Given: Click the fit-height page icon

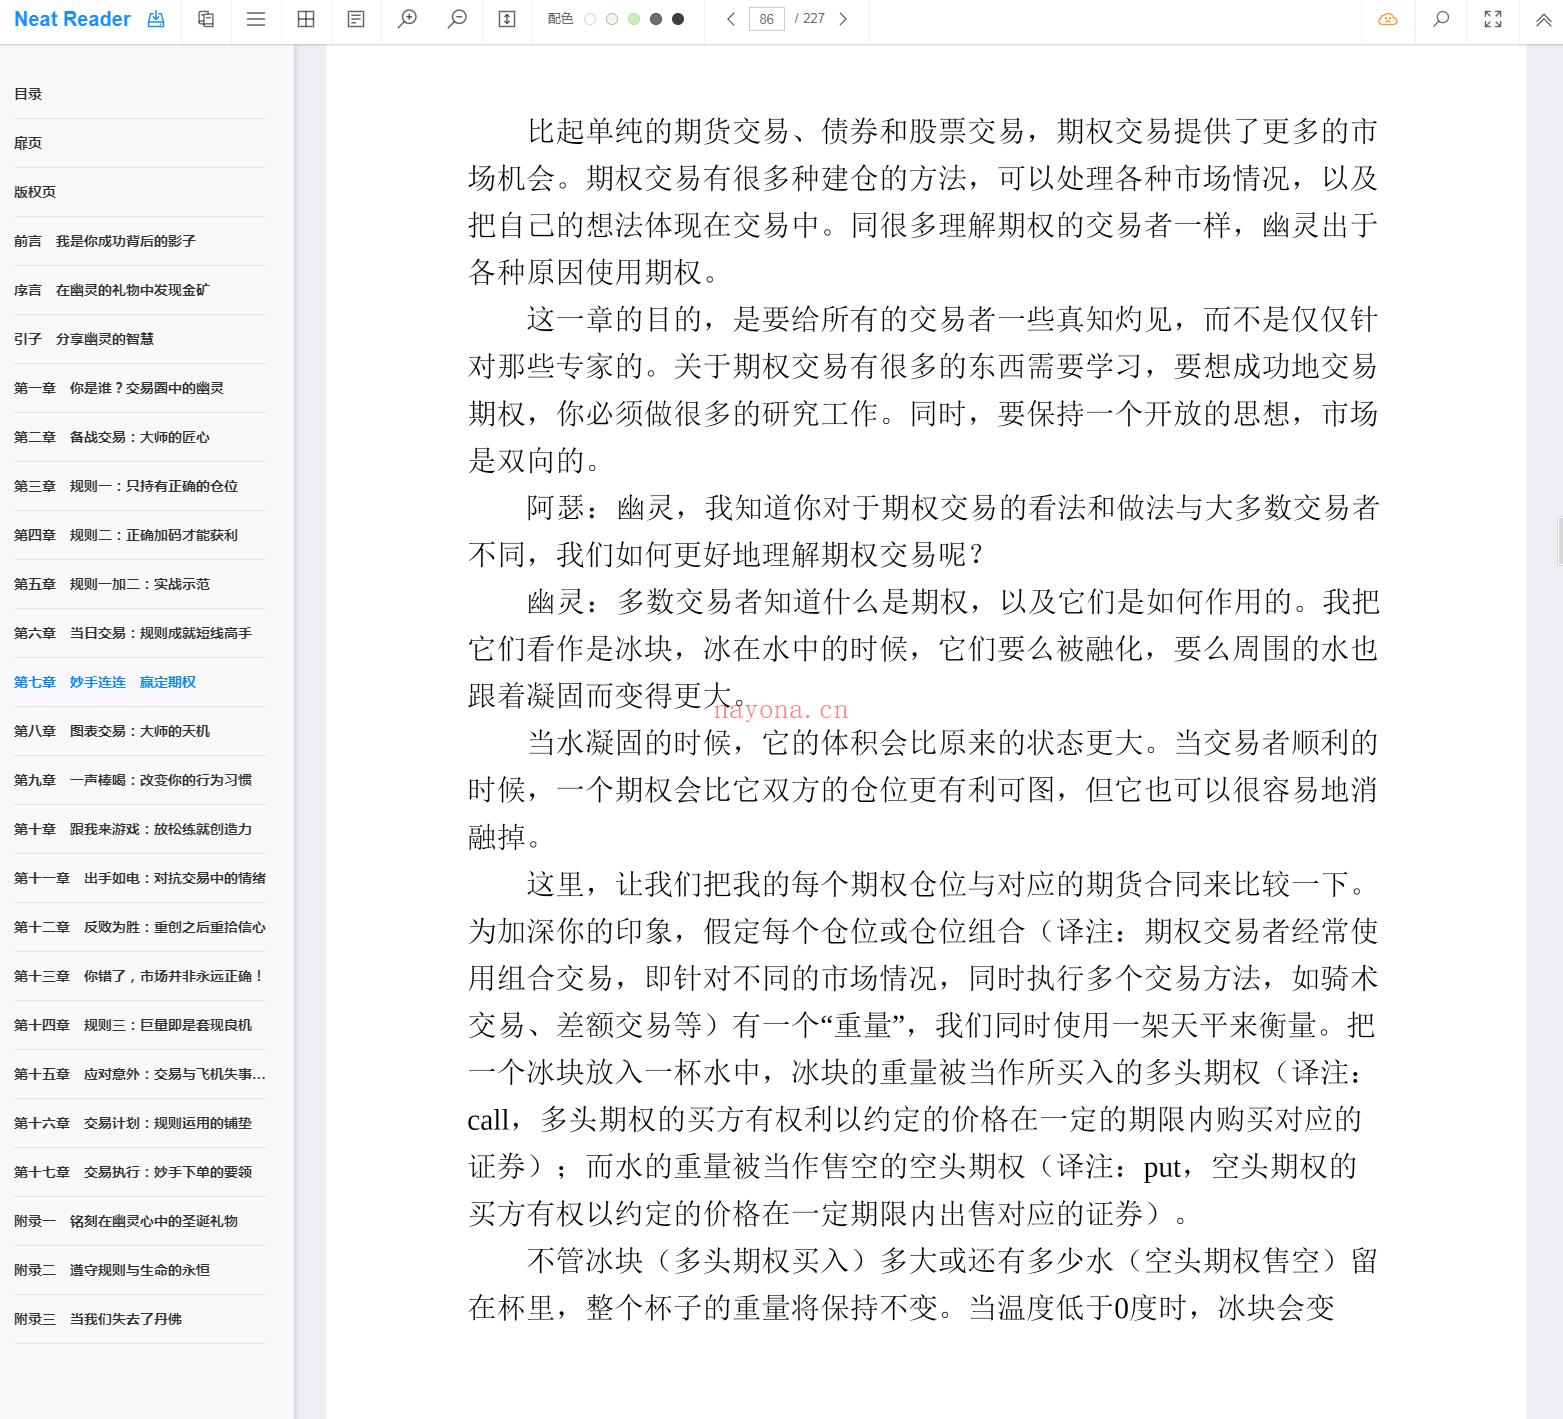Looking at the screenshot, I should (x=507, y=19).
